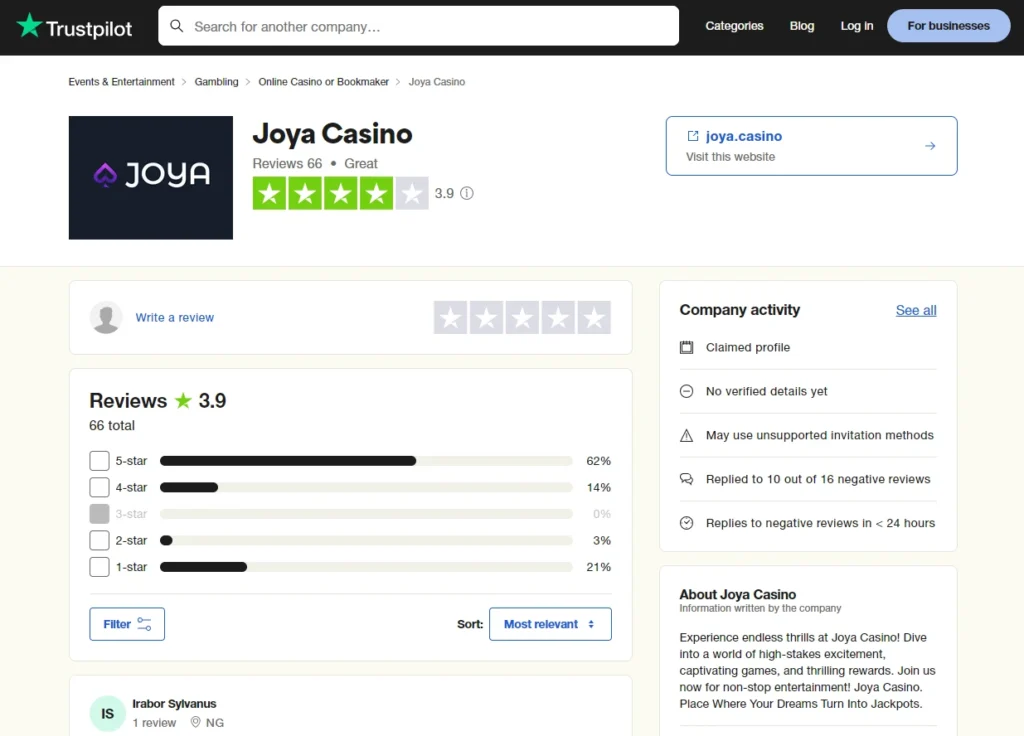Open the Most relevant sort dropdown
This screenshot has height=736, width=1024.
pyautogui.click(x=550, y=623)
